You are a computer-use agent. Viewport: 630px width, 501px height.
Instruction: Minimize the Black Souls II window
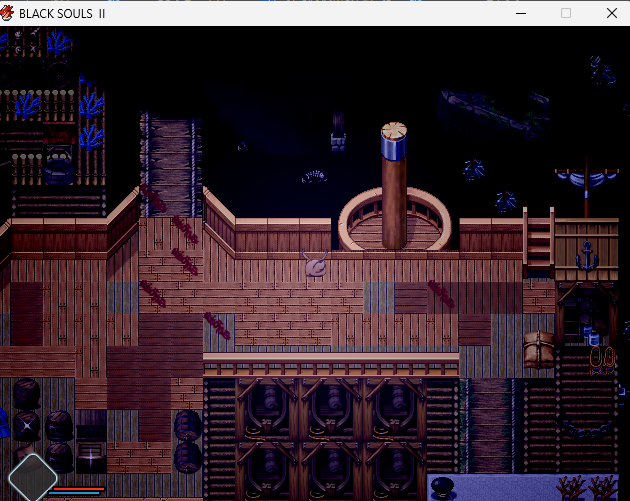[521, 13]
